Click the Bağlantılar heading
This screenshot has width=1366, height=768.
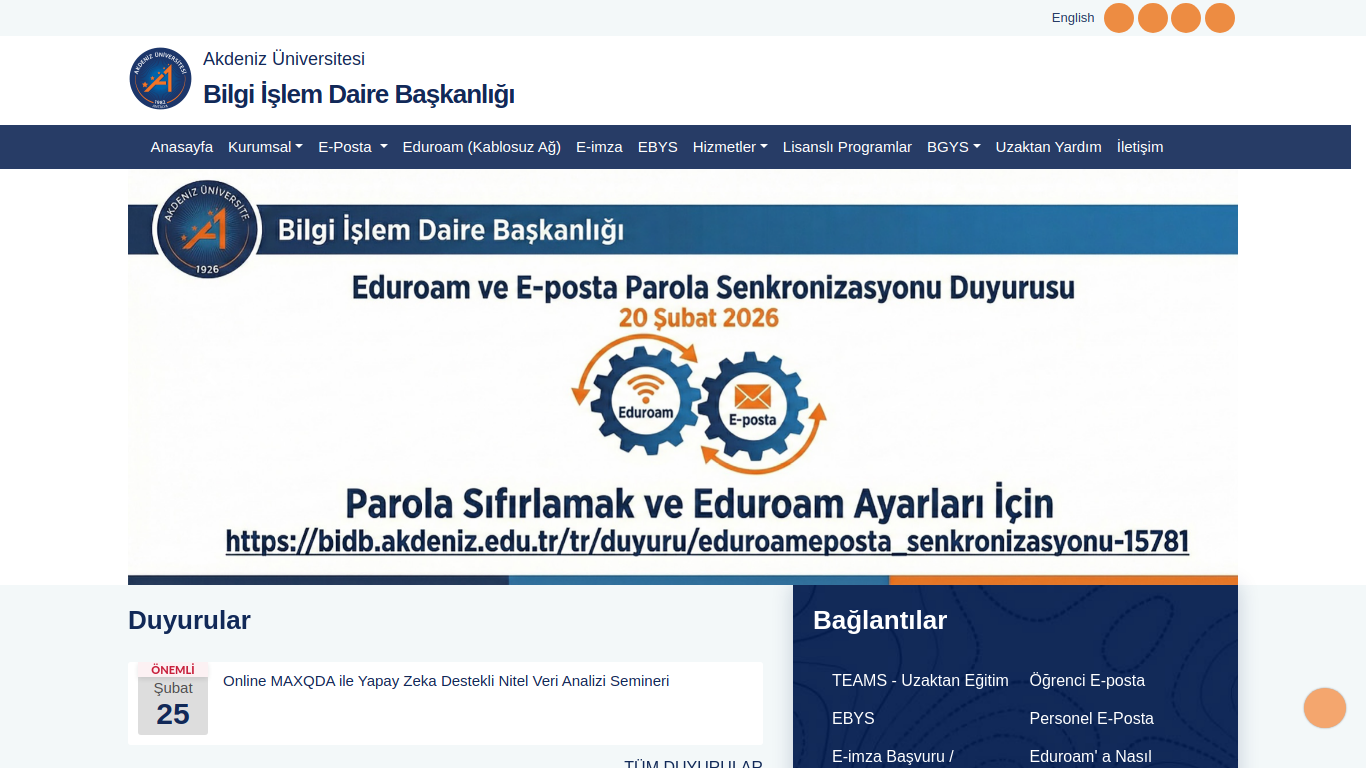[x=880, y=620]
